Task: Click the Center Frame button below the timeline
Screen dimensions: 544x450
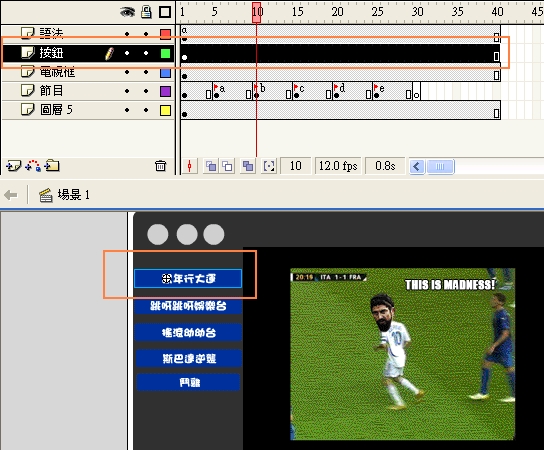Action: (189, 166)
